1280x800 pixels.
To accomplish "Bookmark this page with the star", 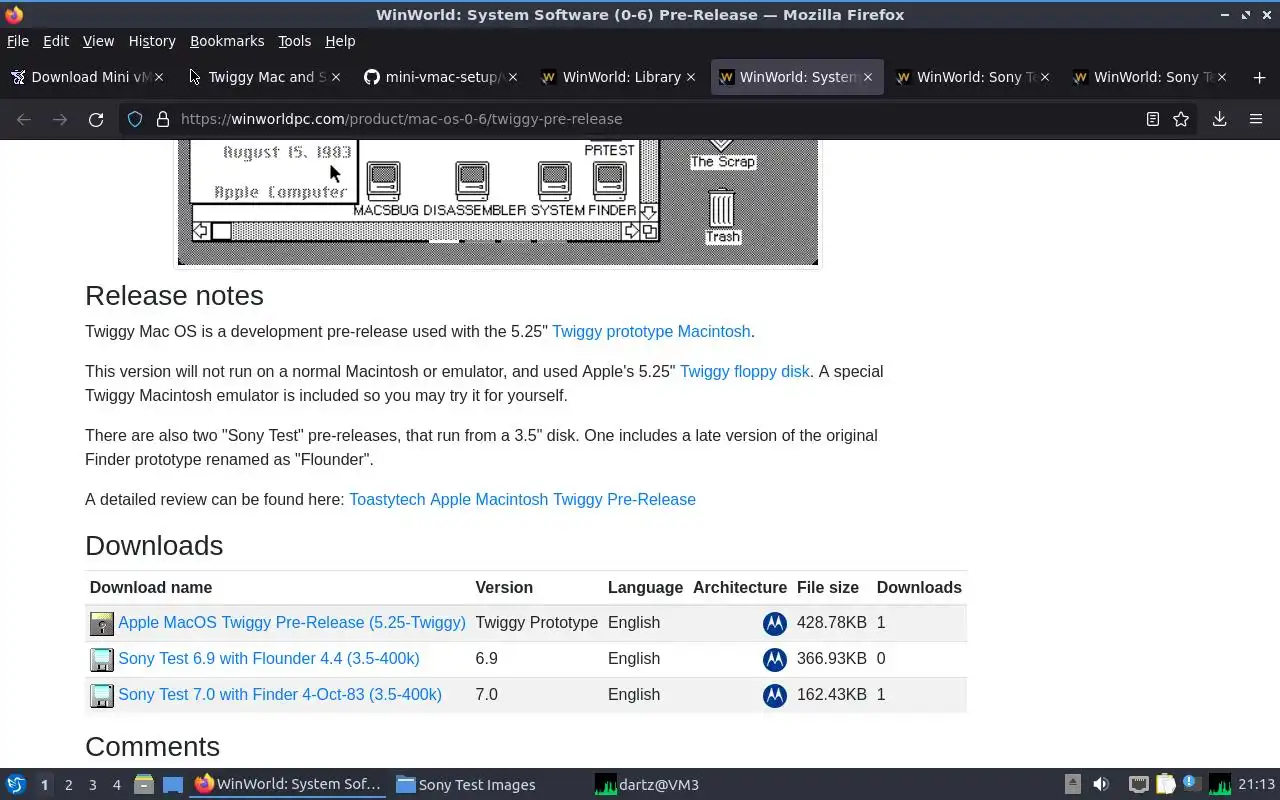I will tap(1181, 119).
